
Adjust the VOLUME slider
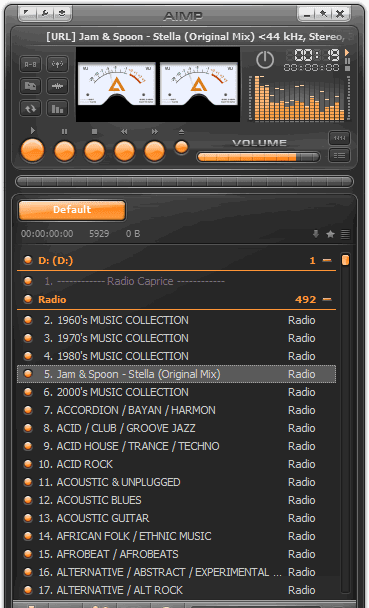tap(259, 157)
